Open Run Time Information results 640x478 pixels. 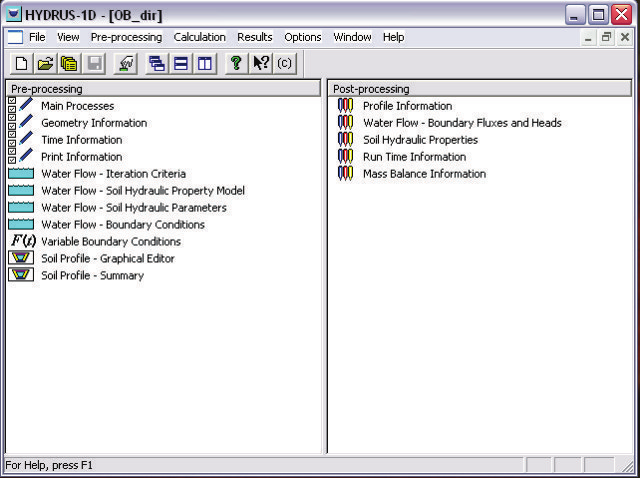point(415,157)
